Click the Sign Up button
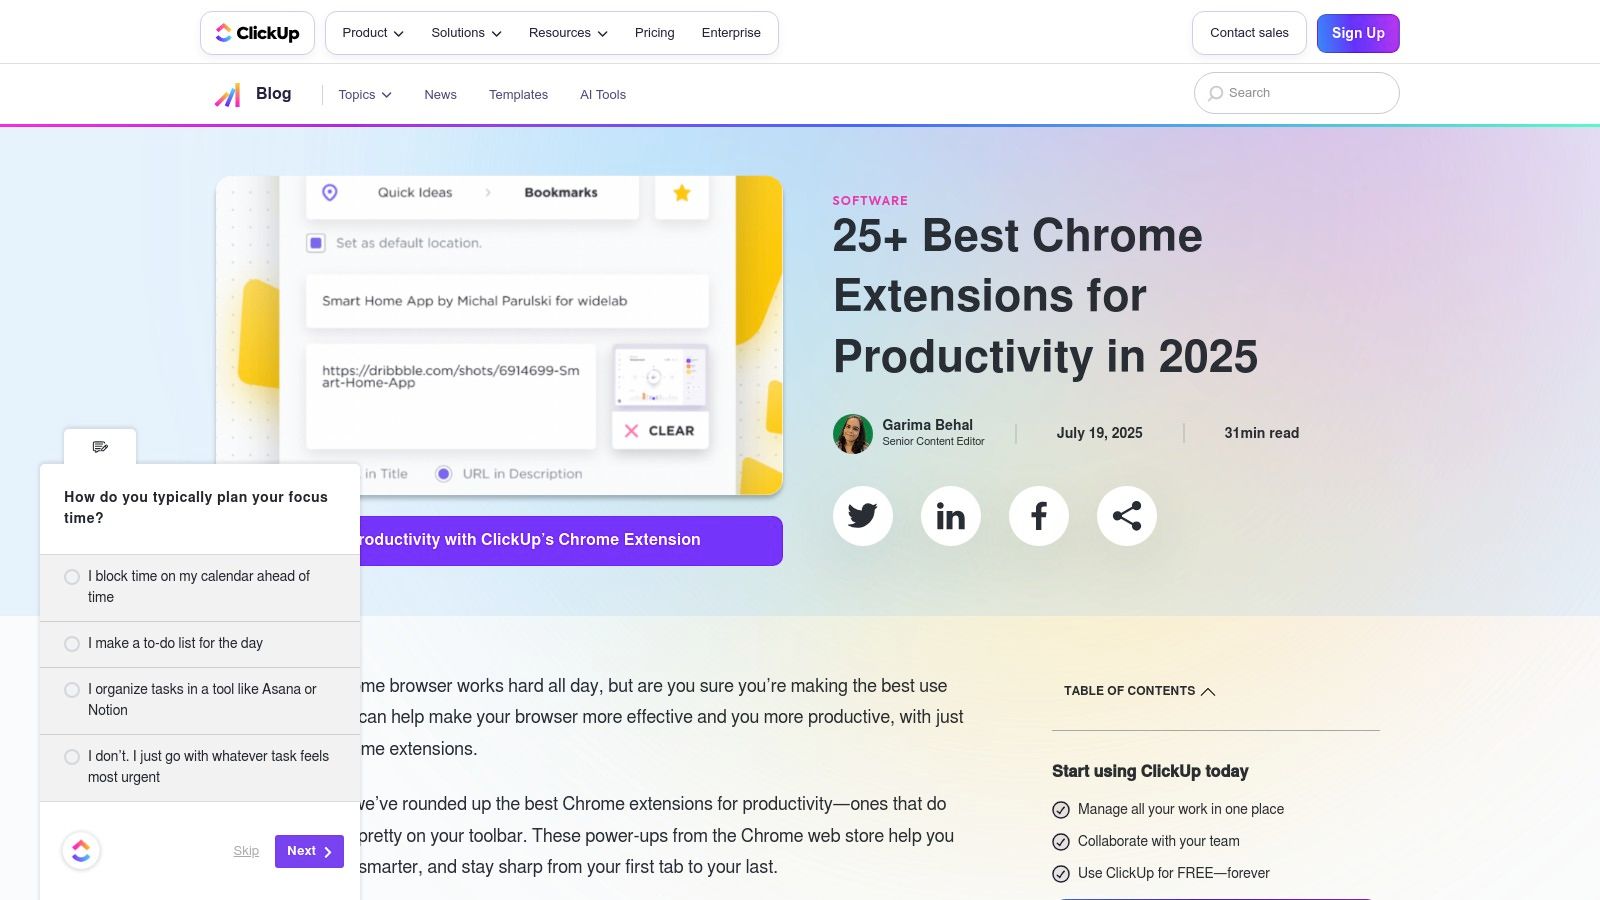The height and width of the screenshot is (900, 1600). point(1357,33)
